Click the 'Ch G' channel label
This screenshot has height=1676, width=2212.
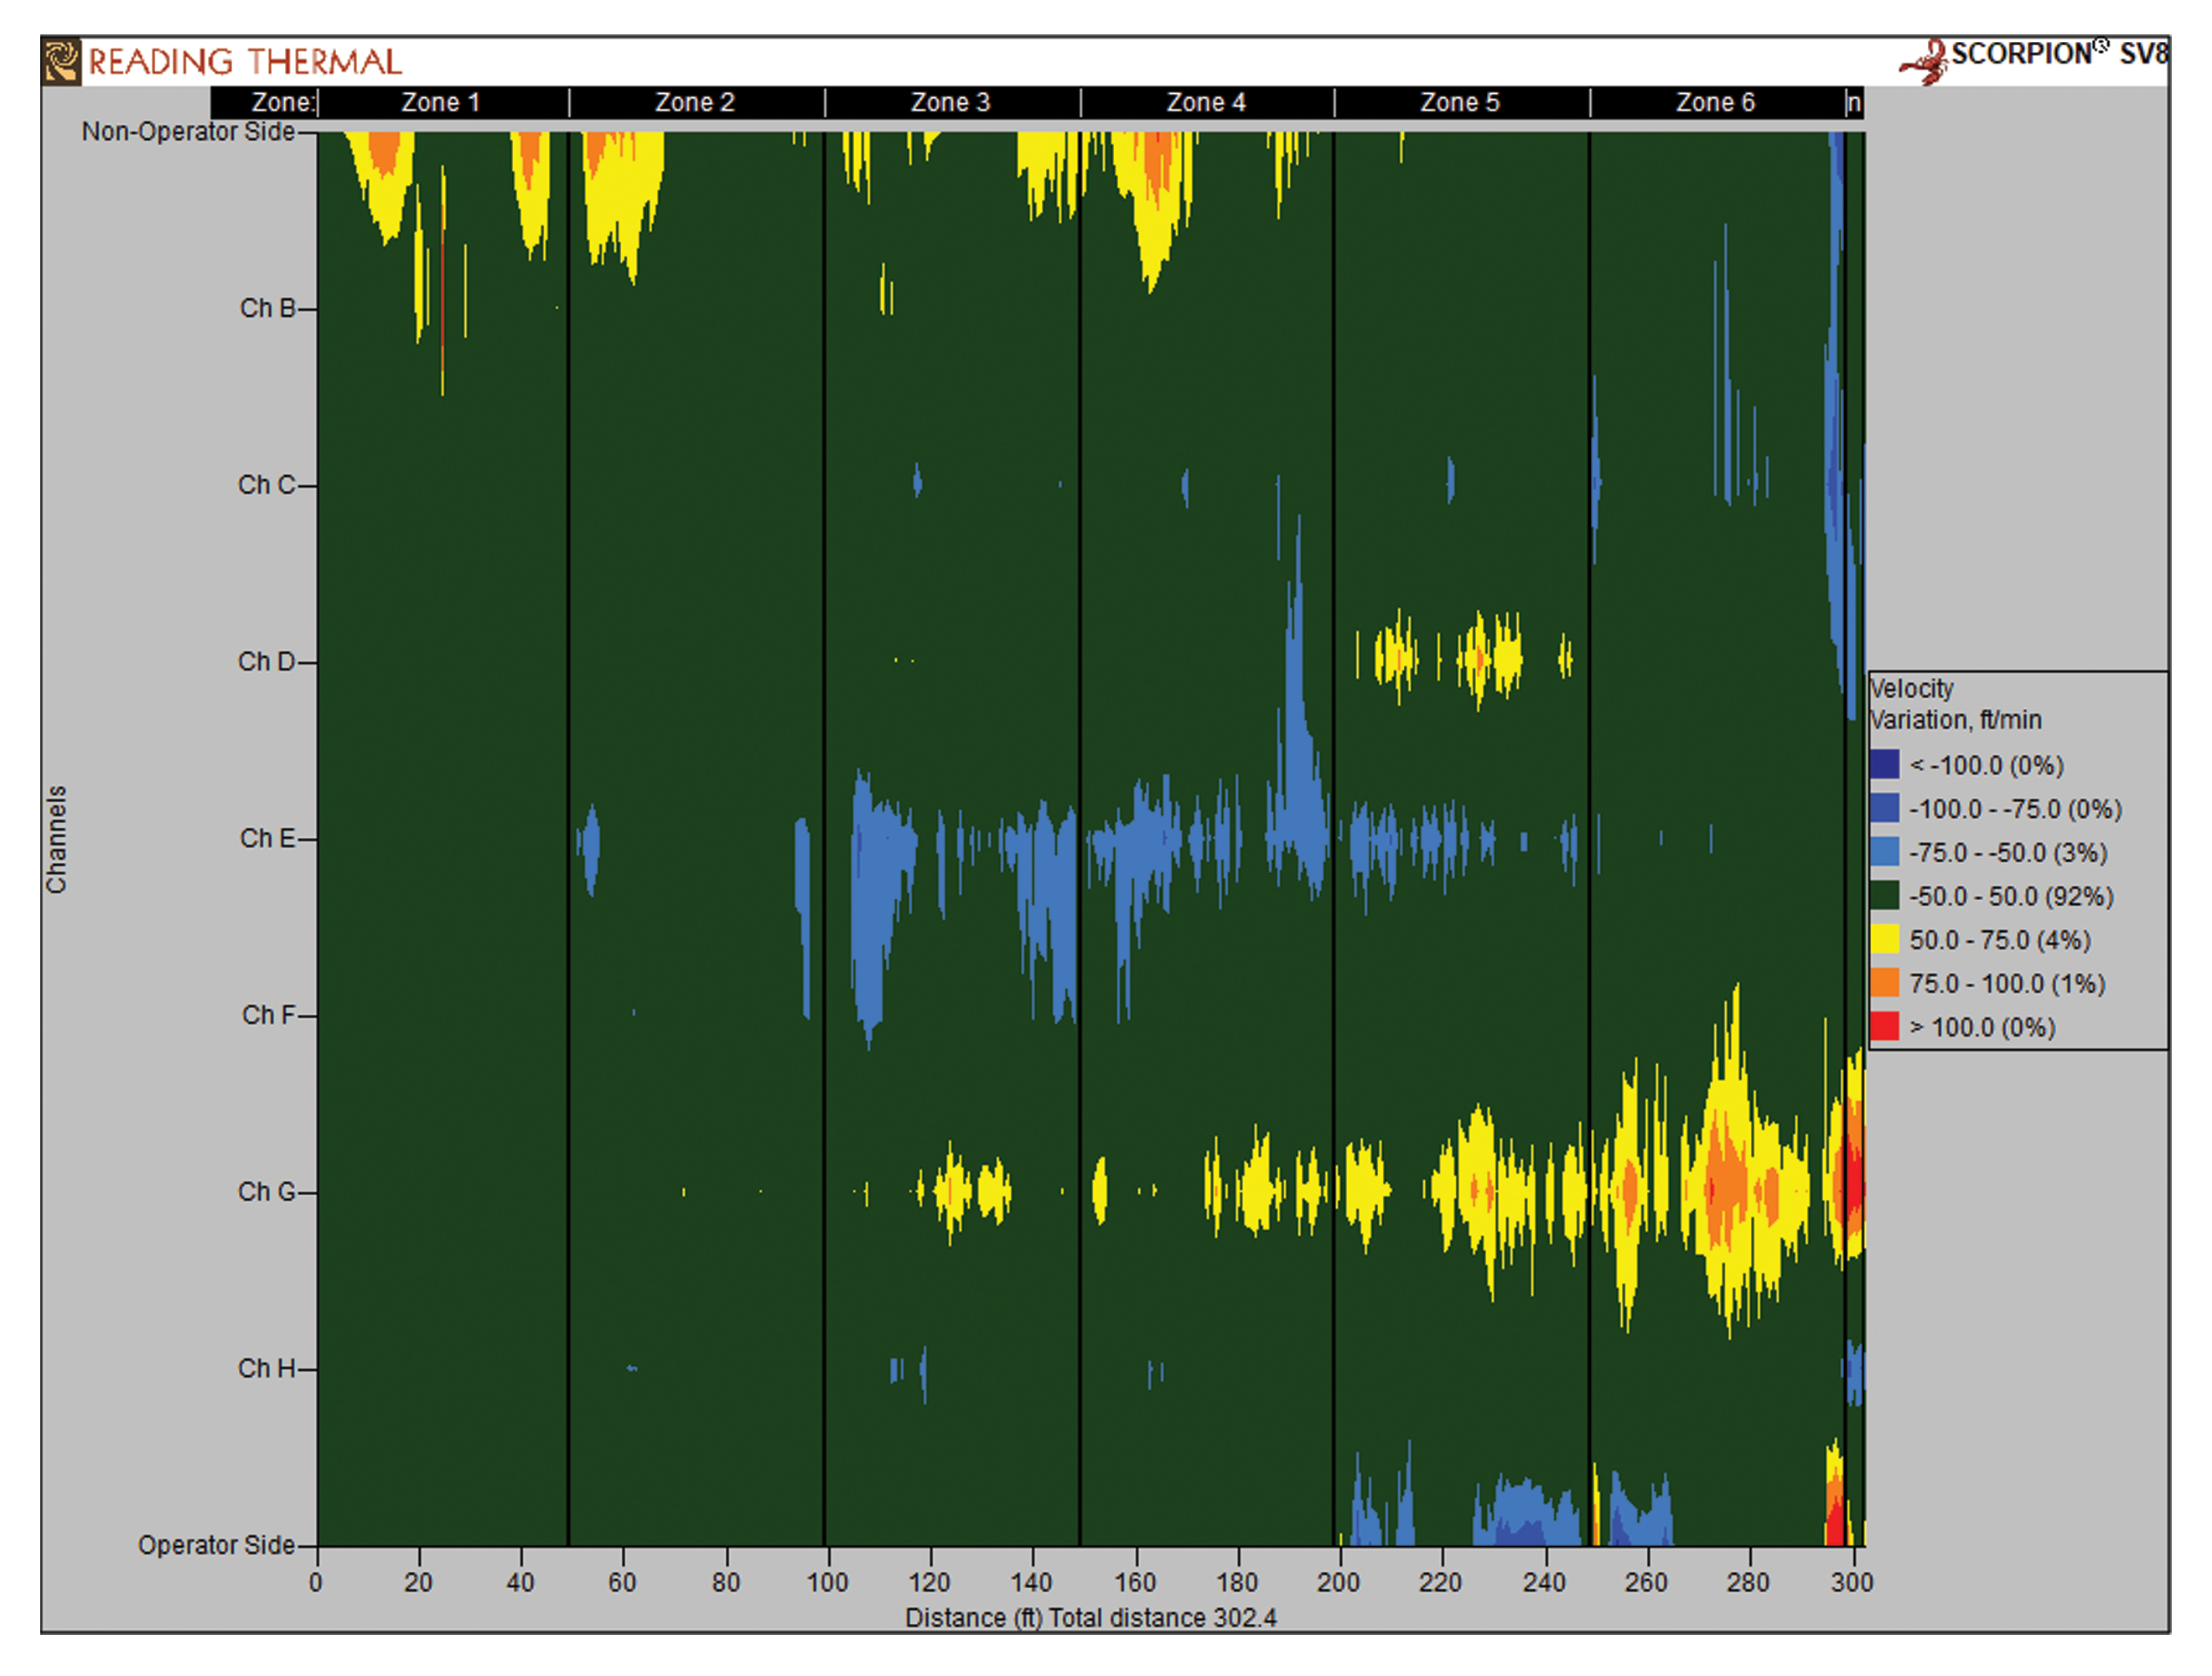pos(267,1192)
